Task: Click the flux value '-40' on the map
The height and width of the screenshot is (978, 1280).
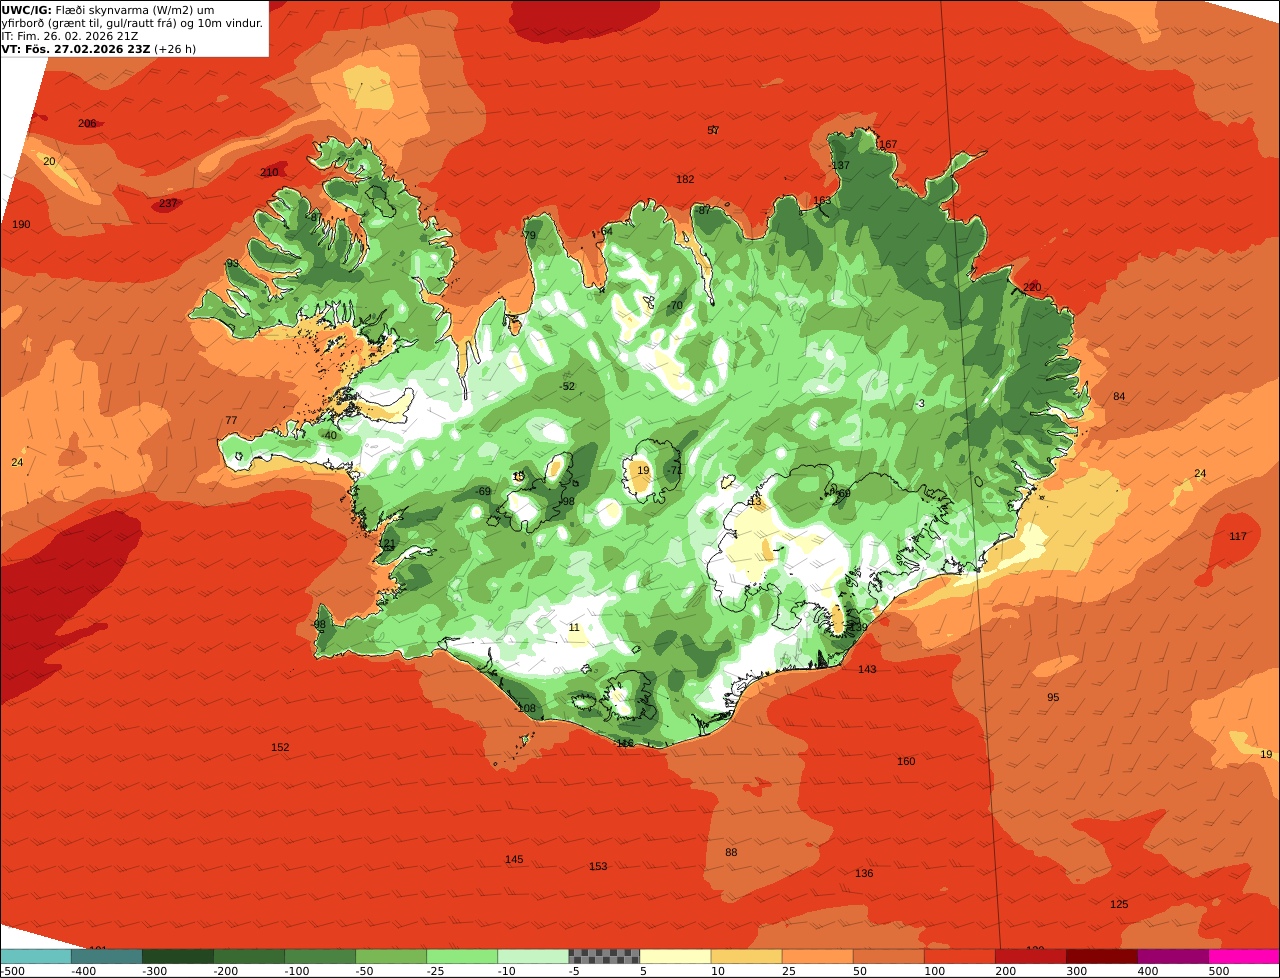Action: coord(329,435)
